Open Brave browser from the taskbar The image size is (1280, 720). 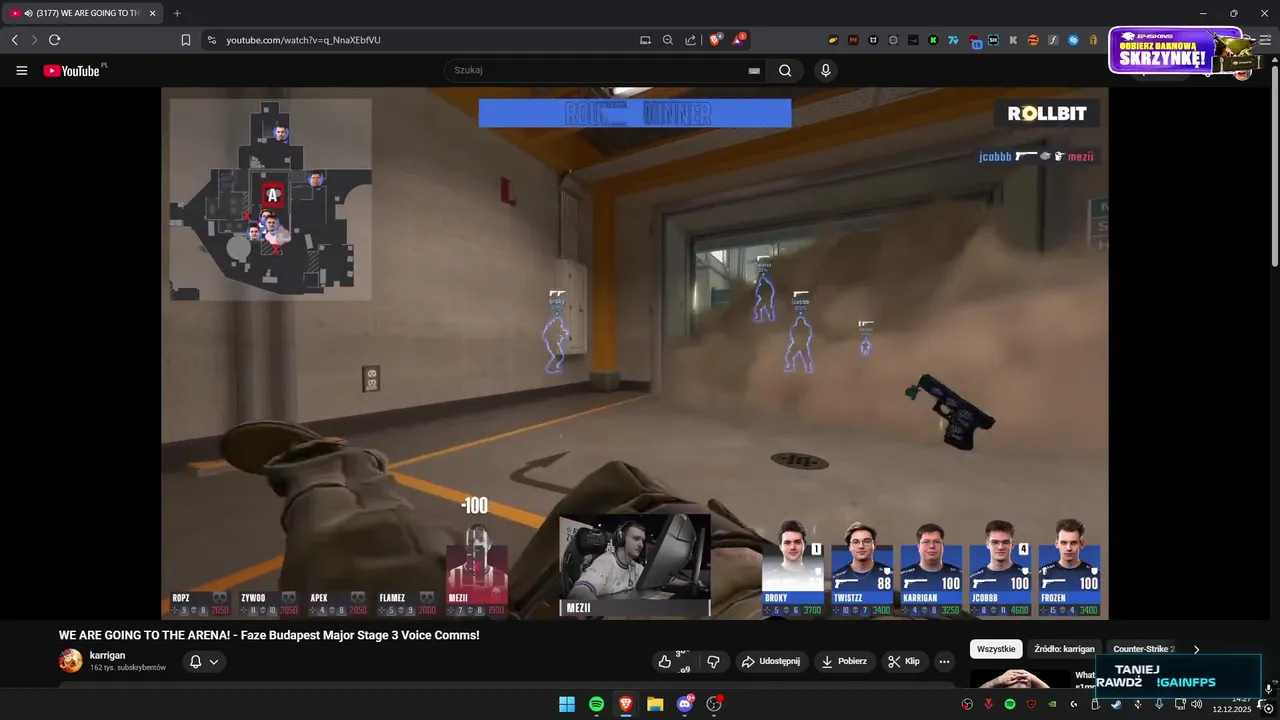point(626,704)
